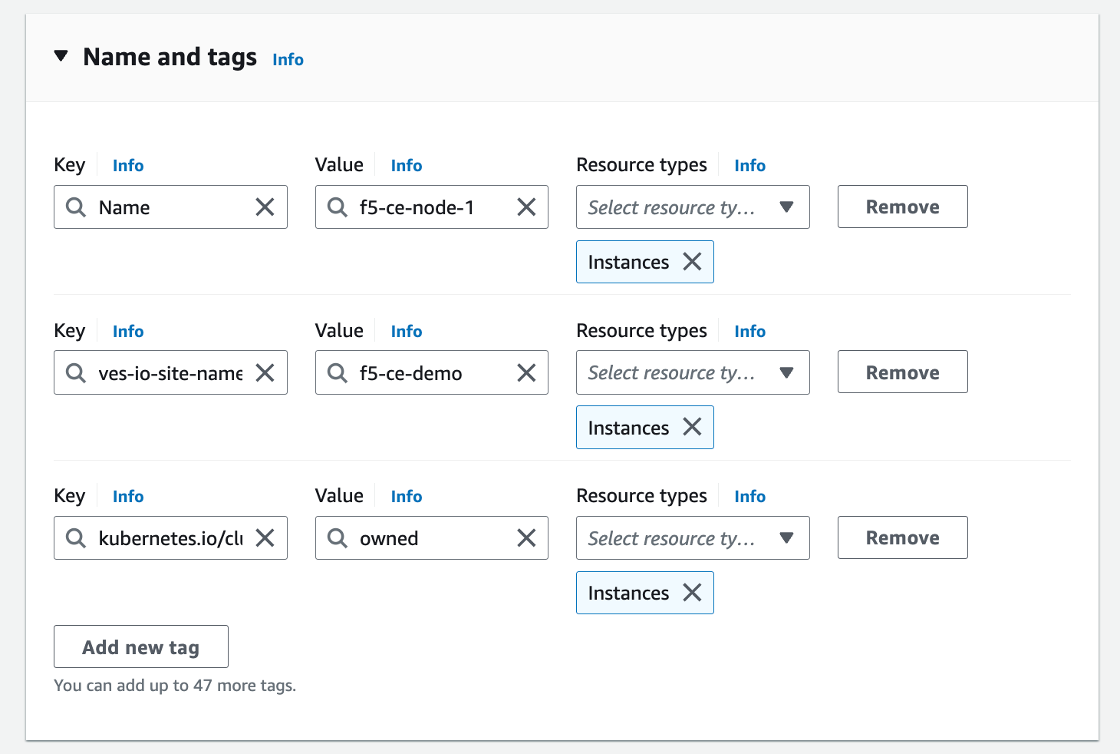
Task: Toggle off Instances on the kubernetes.io tag row
Action: click(691, 592)
